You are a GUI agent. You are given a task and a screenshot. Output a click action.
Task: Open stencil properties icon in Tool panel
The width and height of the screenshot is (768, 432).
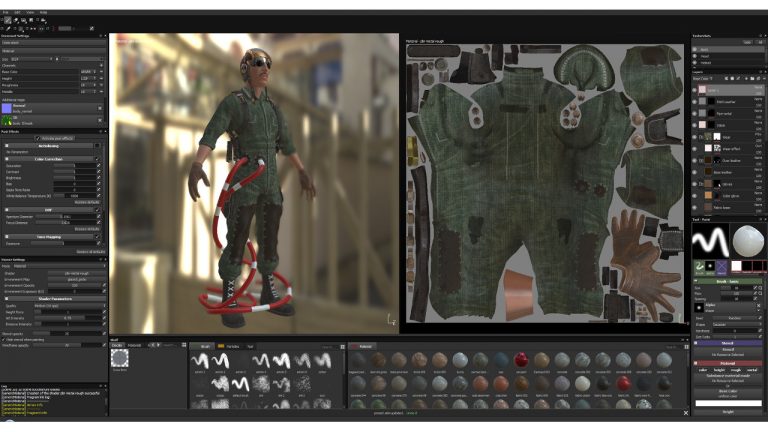721,267
